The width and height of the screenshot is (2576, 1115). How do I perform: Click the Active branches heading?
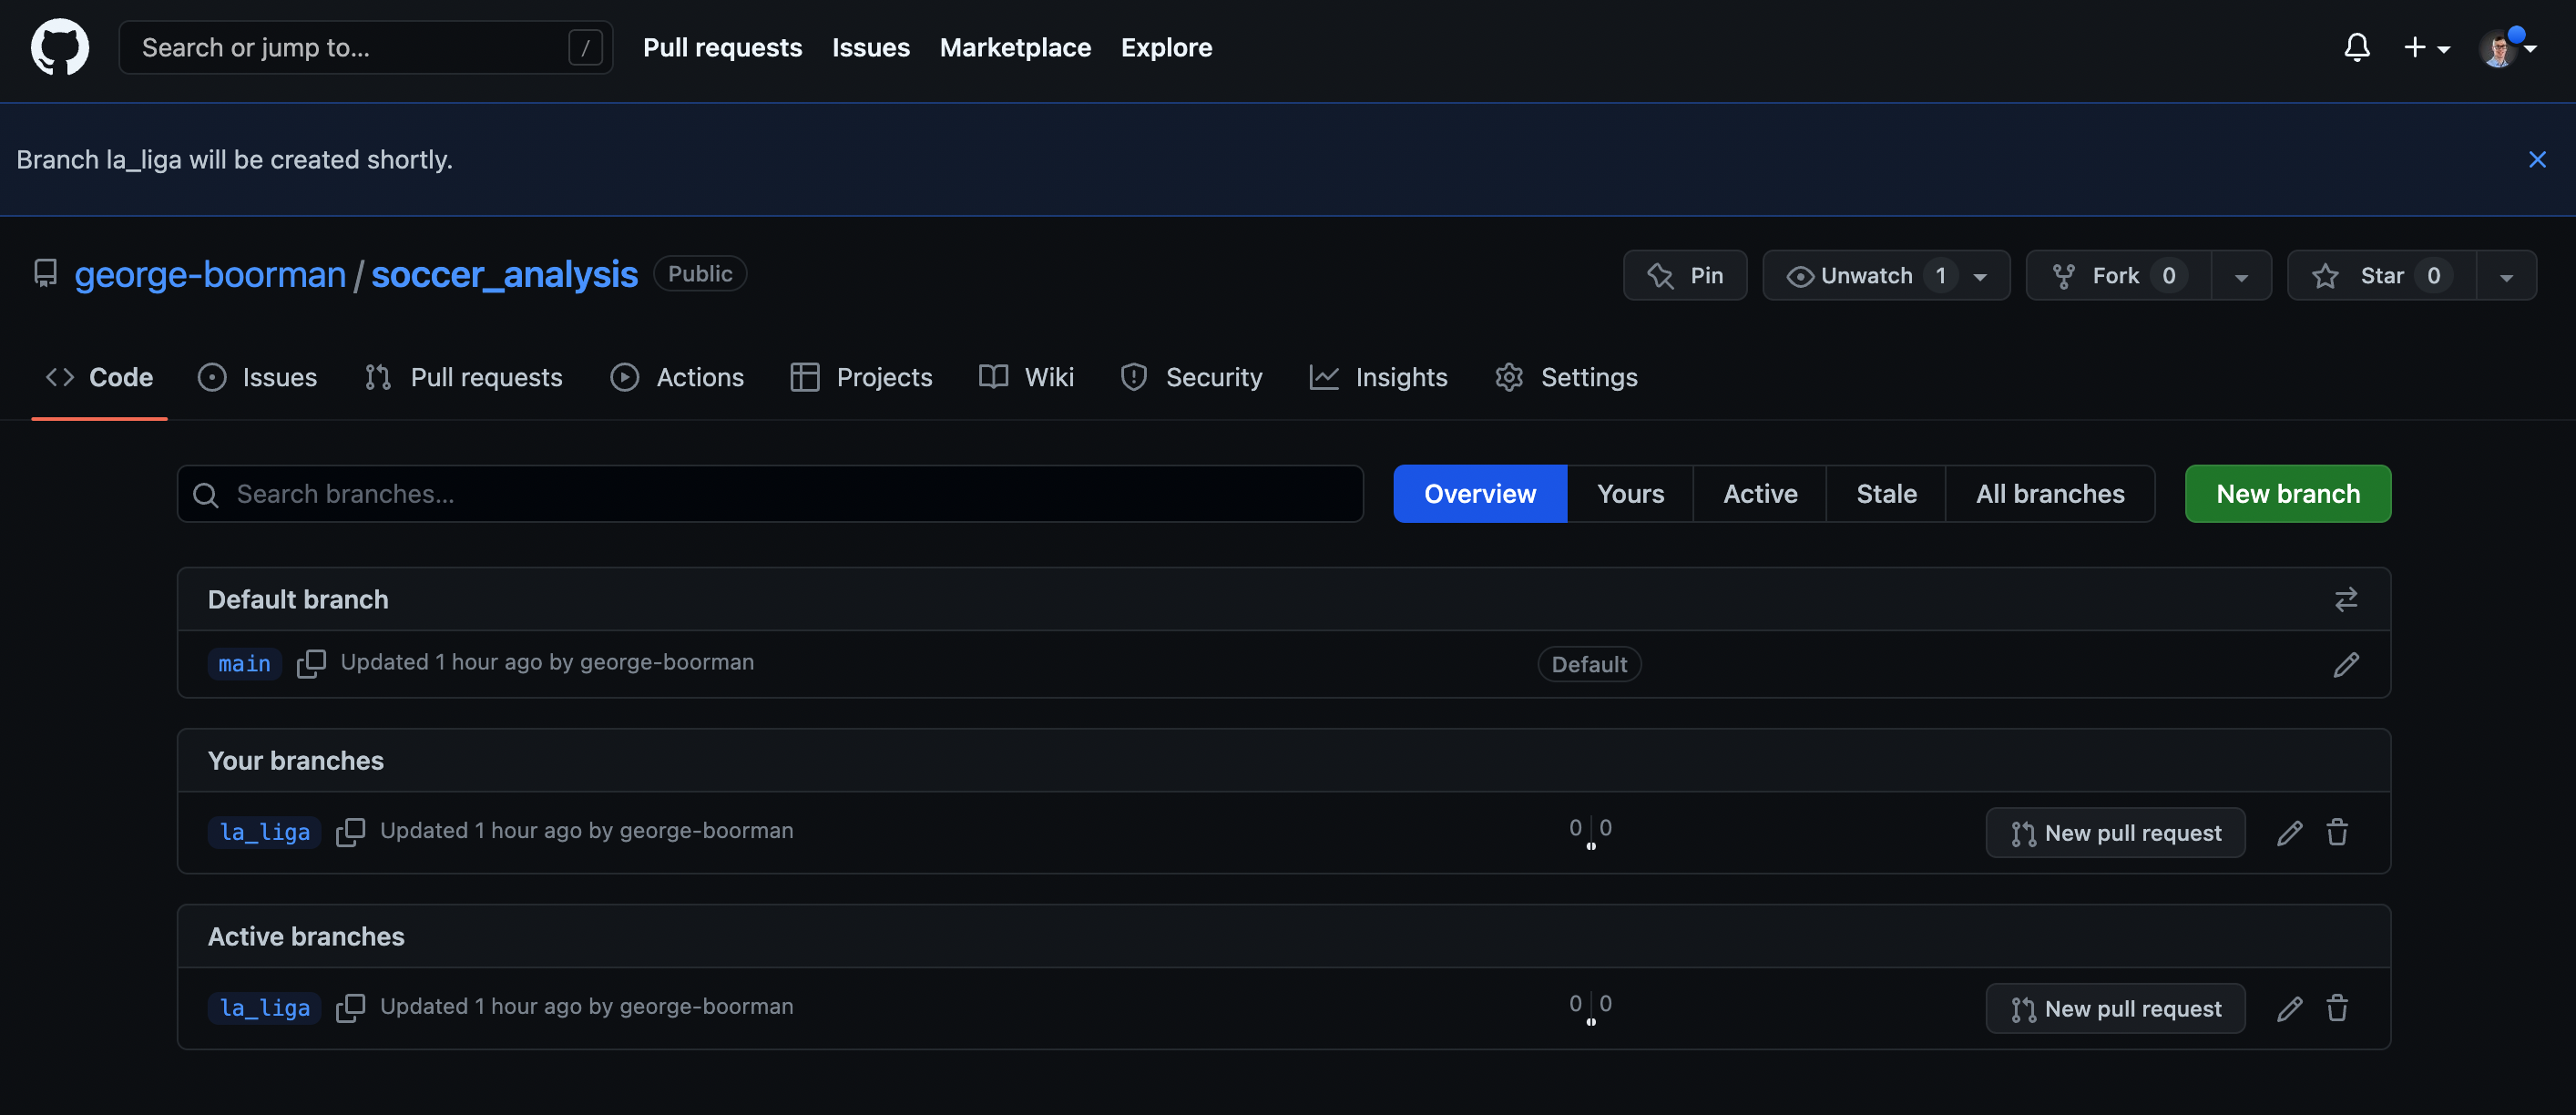click(x=306, y=937)
